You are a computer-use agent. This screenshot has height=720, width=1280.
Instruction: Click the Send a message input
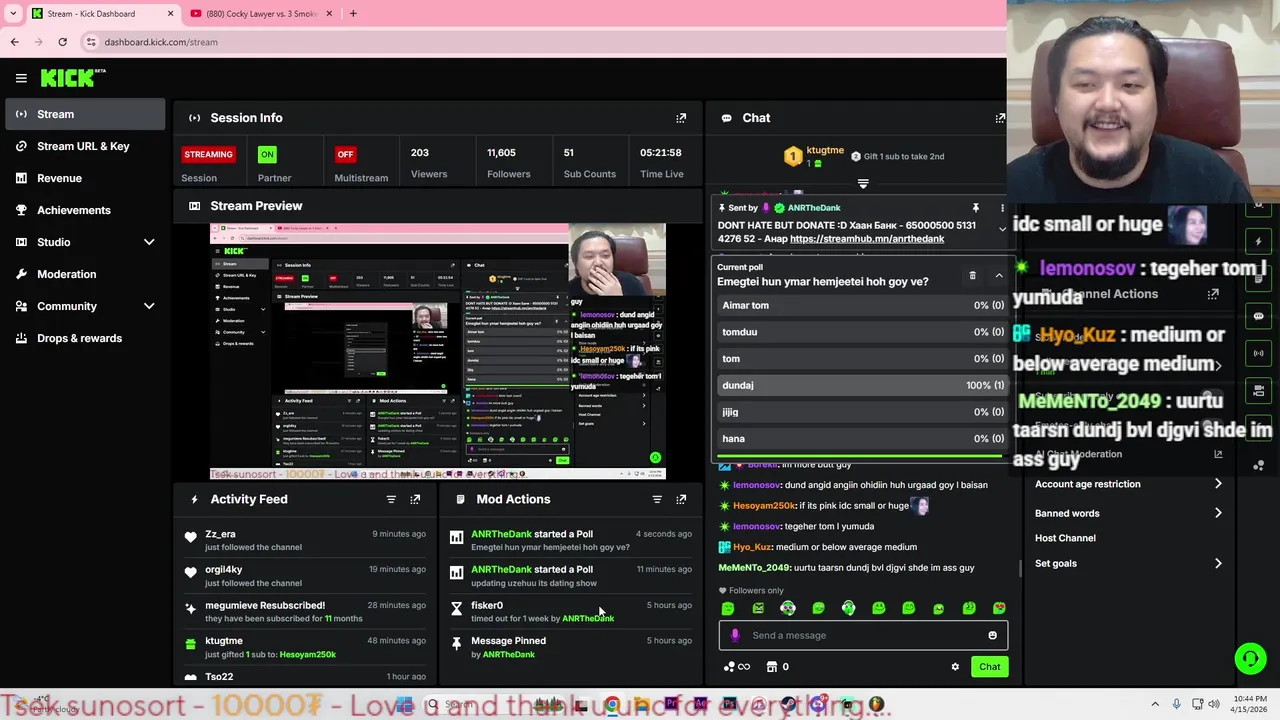pyautogui.click(x=862, y=635)
